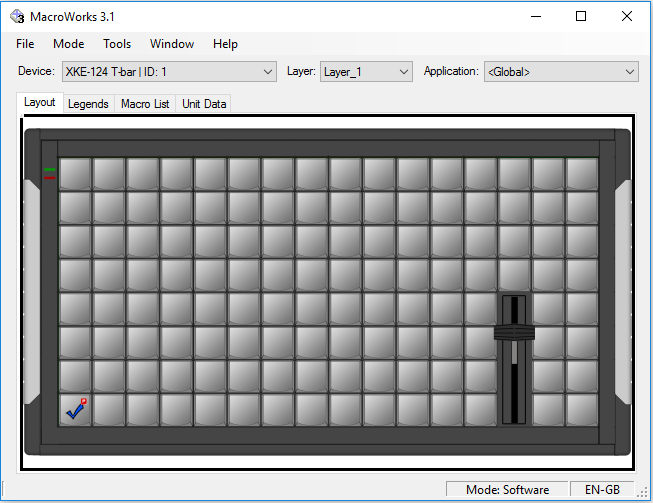Click the lower T-bar track below the handle
The height and width of the screenshot is (503, 653).
tap(514, 381)
